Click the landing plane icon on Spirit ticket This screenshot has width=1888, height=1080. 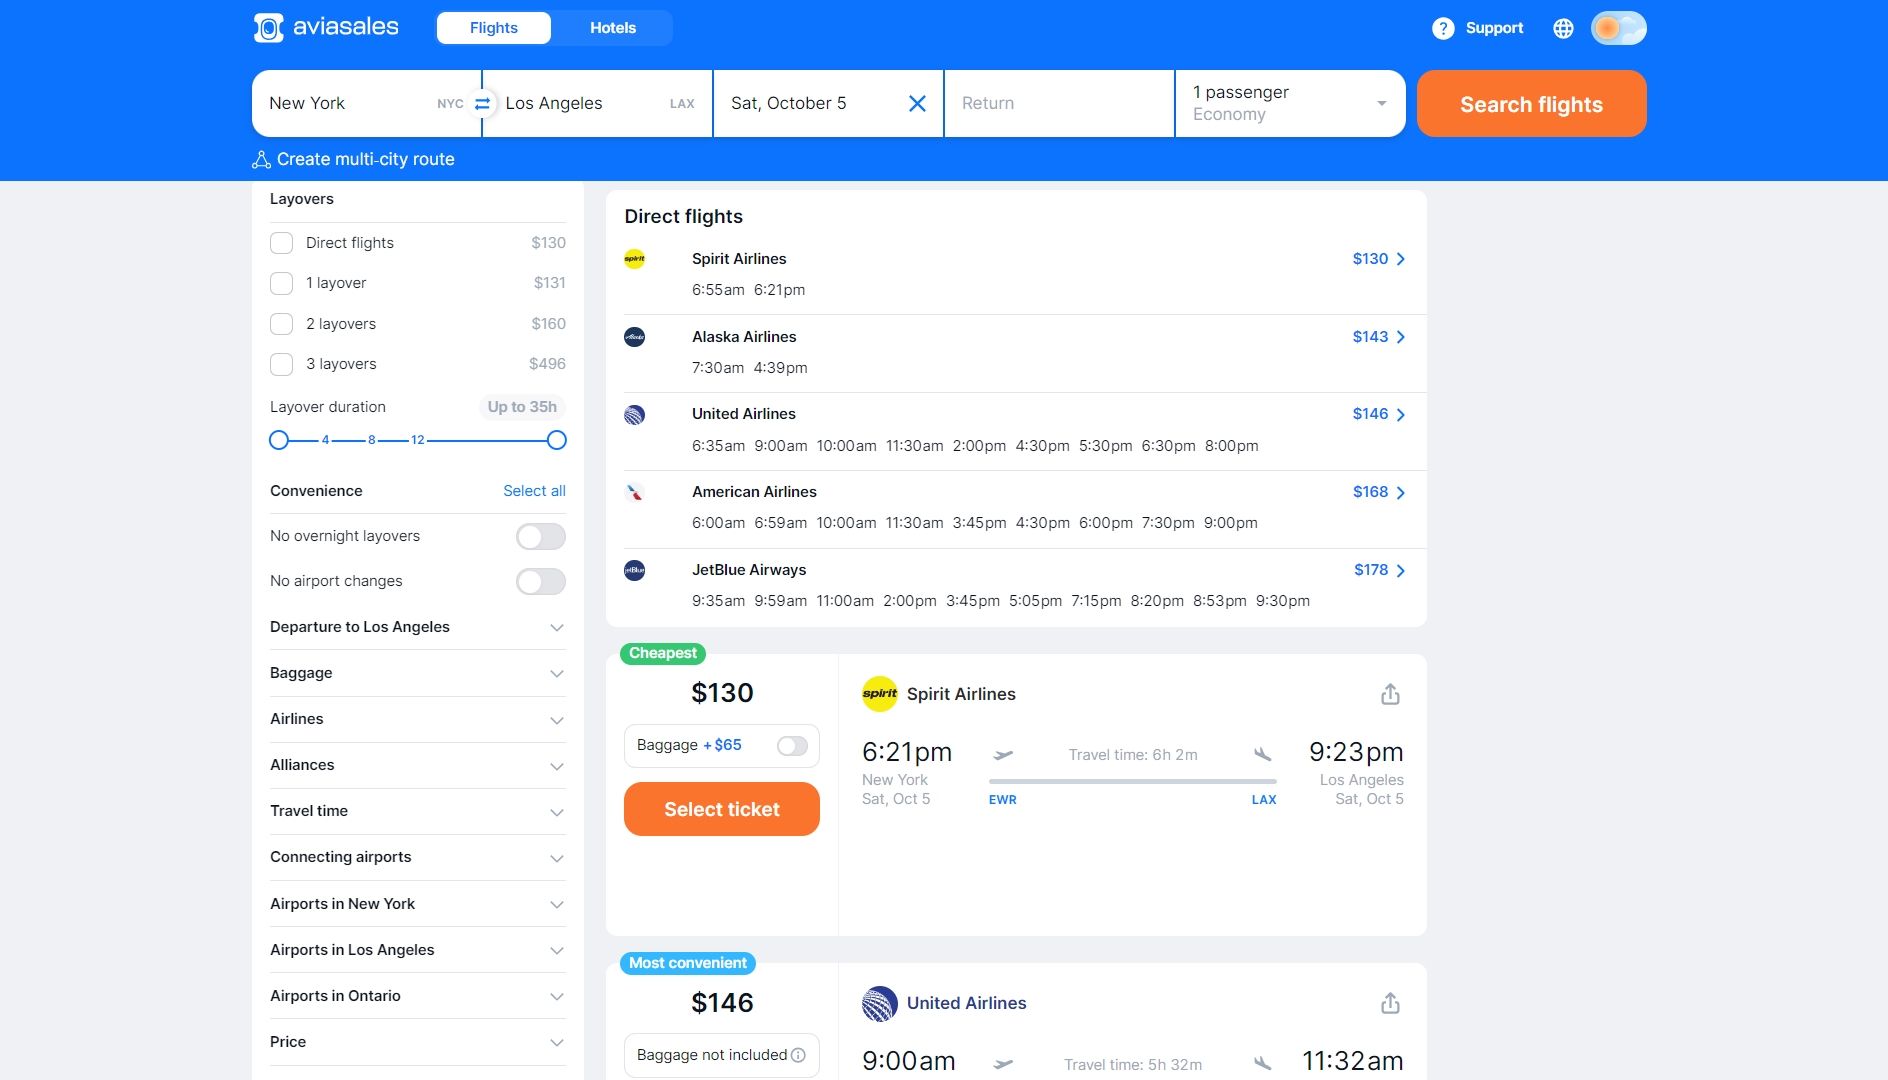(x=1263, y=755)
